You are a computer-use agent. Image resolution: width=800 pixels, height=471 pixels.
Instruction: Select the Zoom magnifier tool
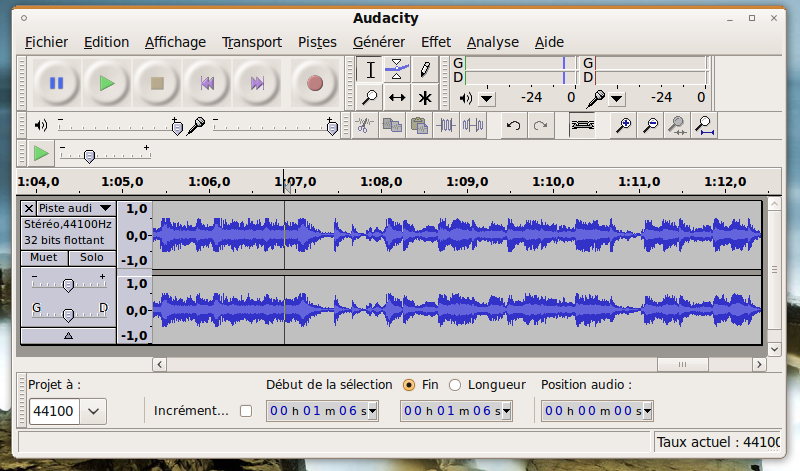(370, 97)
